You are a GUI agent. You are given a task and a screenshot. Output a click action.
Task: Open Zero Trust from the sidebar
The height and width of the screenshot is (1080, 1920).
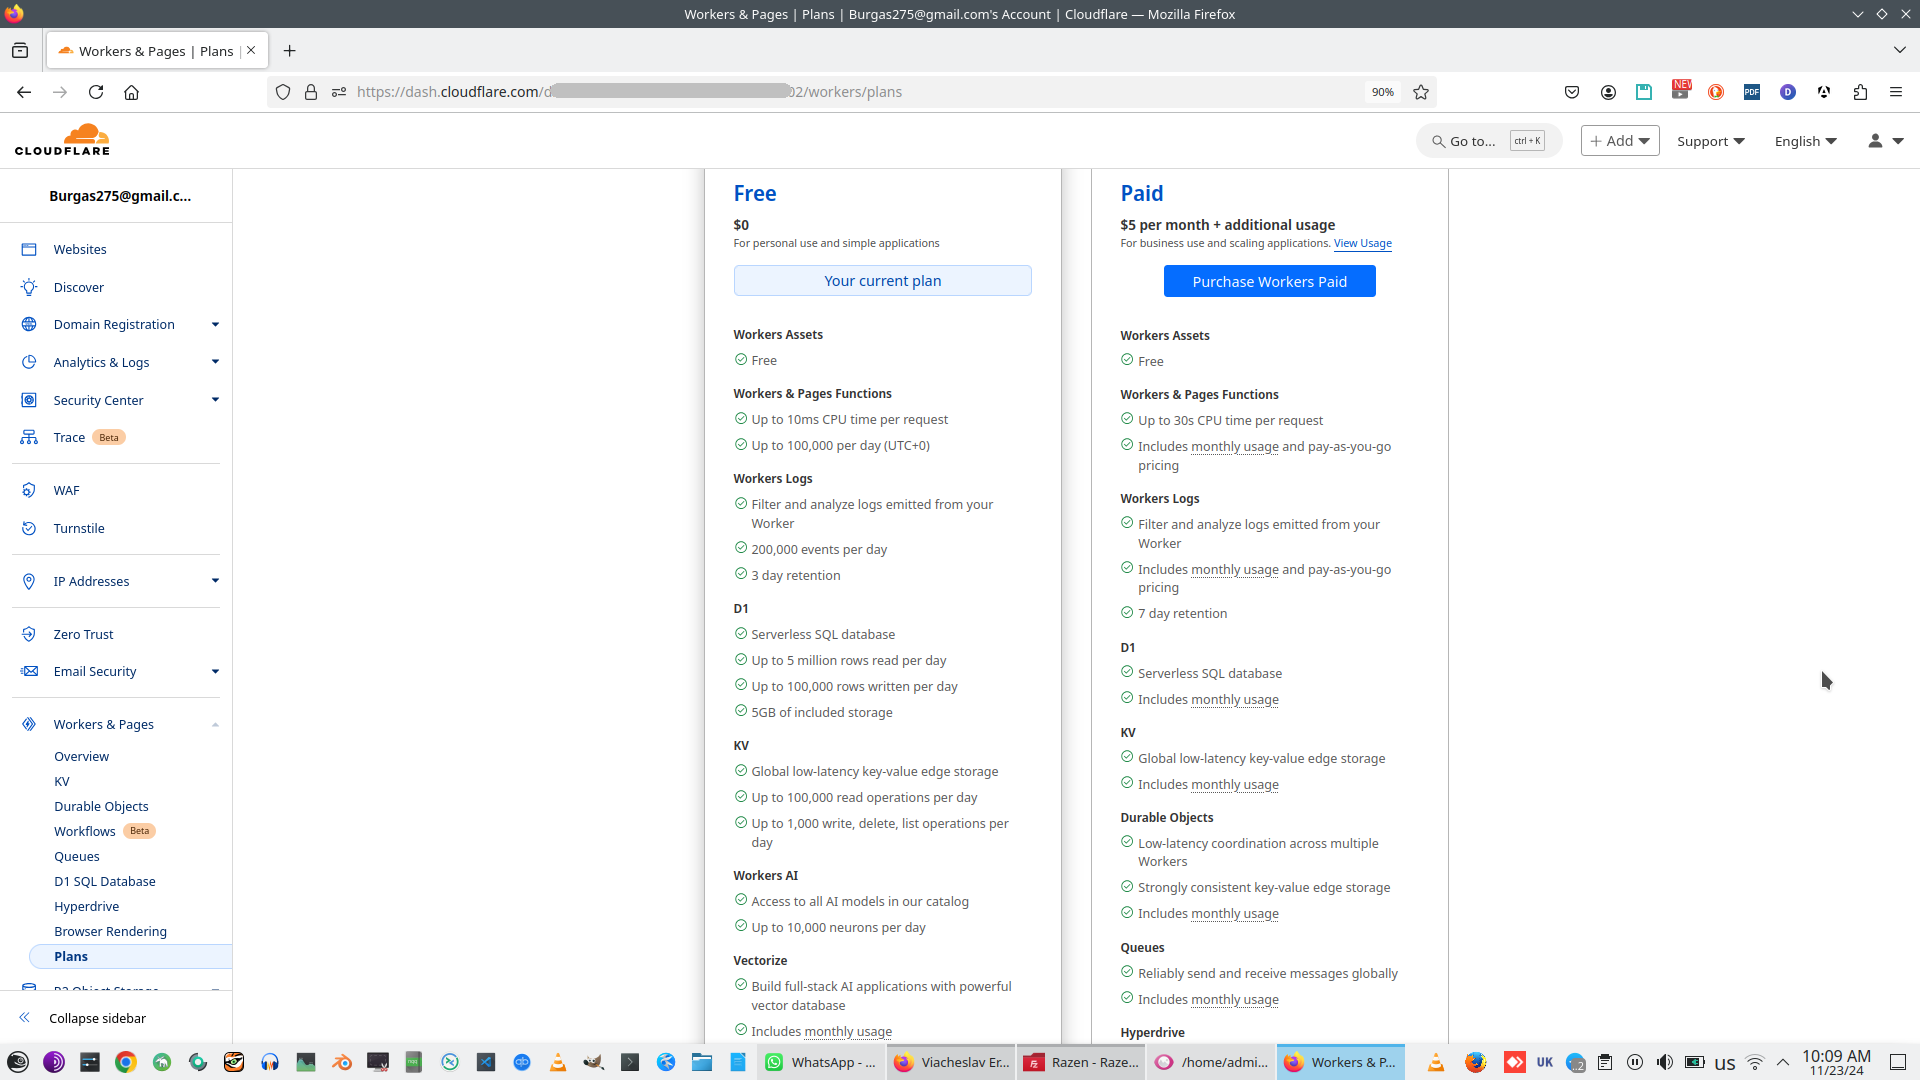click(83, 634)
